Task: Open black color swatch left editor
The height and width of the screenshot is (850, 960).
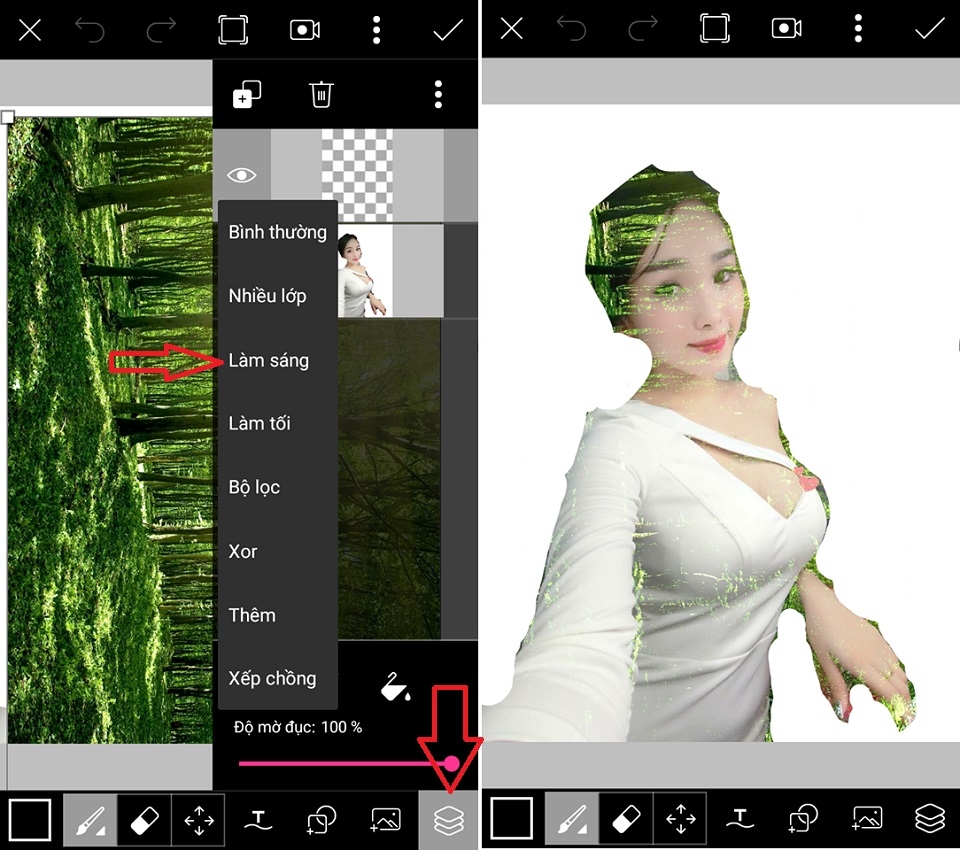Action: [x=29, y=820]
